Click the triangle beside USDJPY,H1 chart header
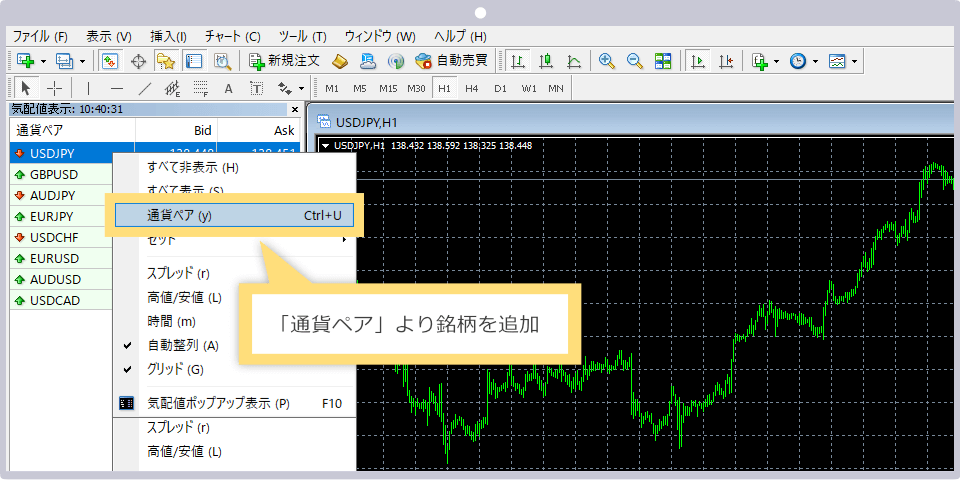This screenshot has width=960, height=480. 326,146
